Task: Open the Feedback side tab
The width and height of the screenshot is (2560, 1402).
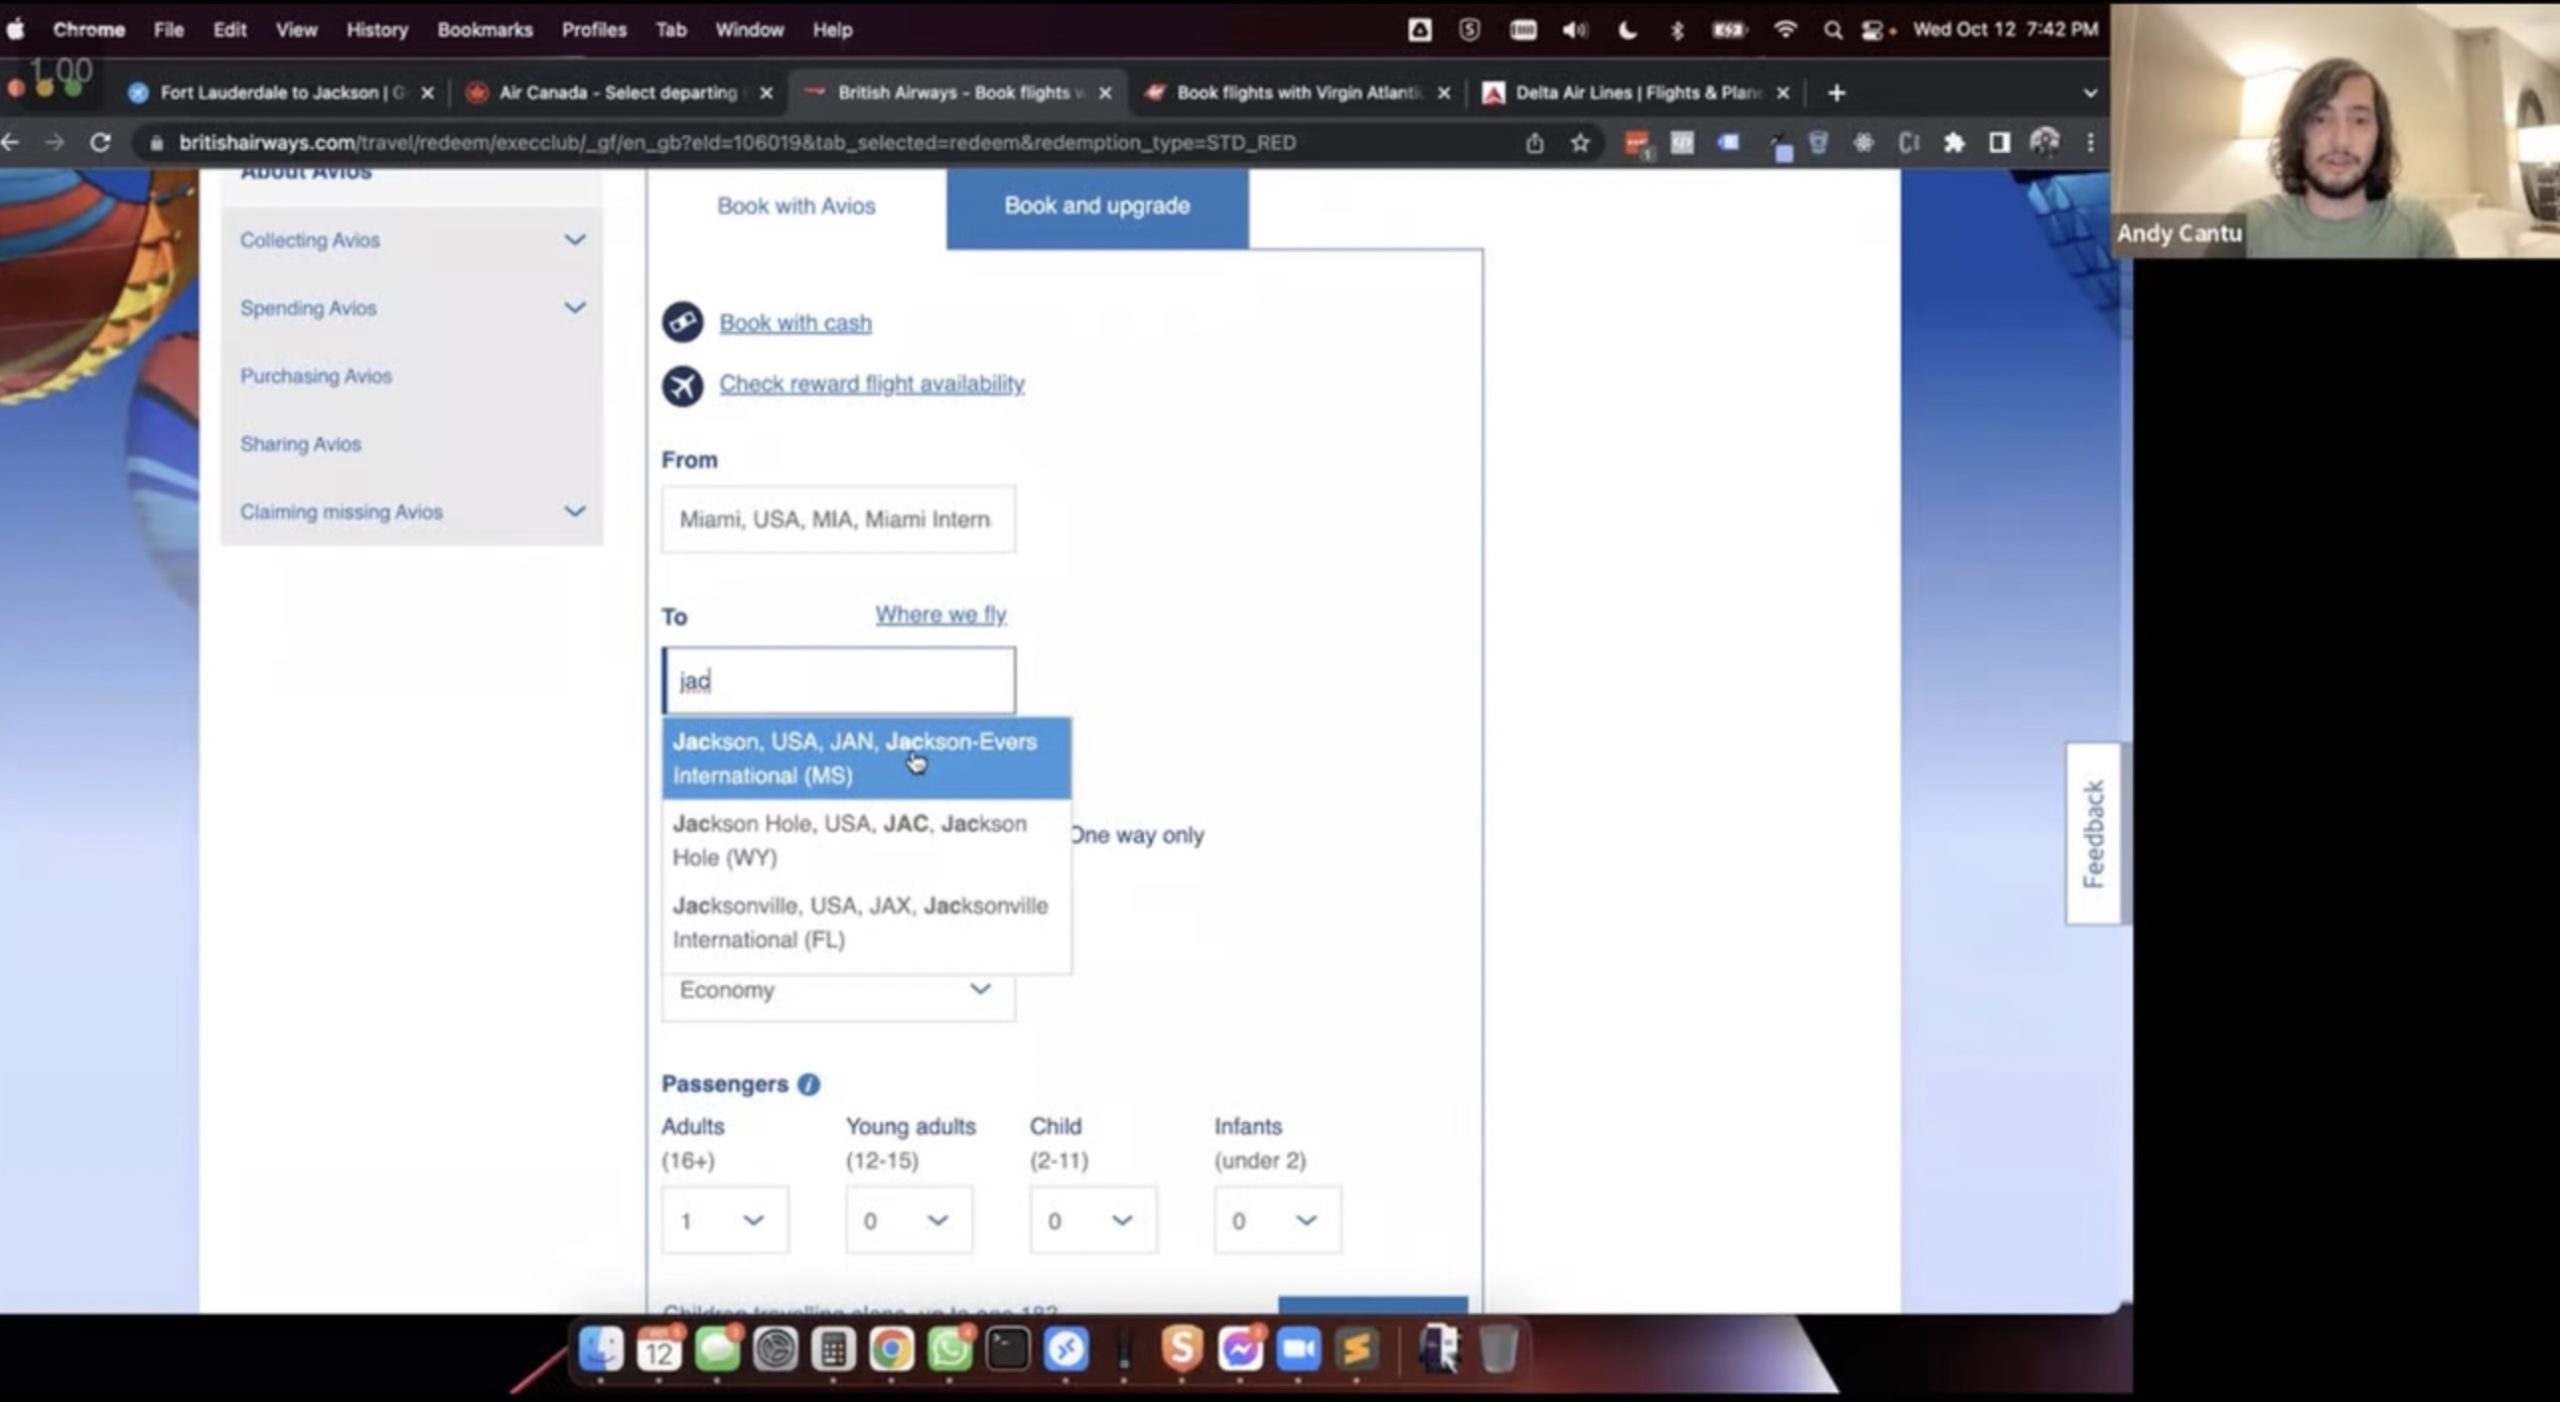Action: point(2093,833)
